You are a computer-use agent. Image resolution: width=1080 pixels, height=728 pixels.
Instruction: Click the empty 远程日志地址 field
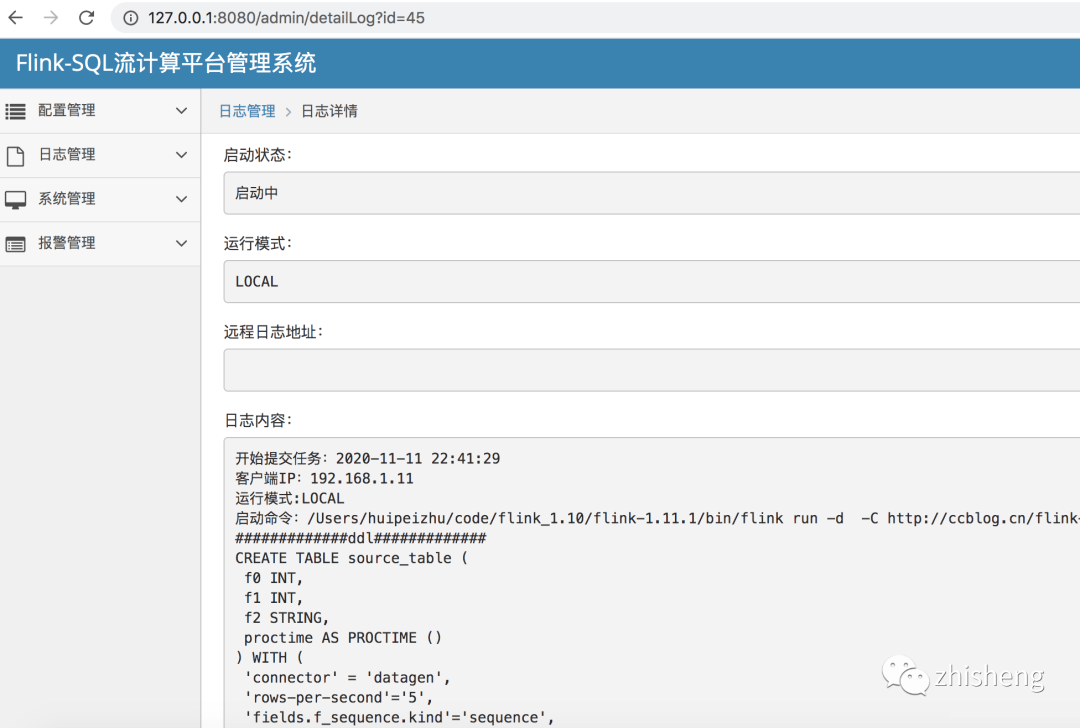click(x=652, y=370)
